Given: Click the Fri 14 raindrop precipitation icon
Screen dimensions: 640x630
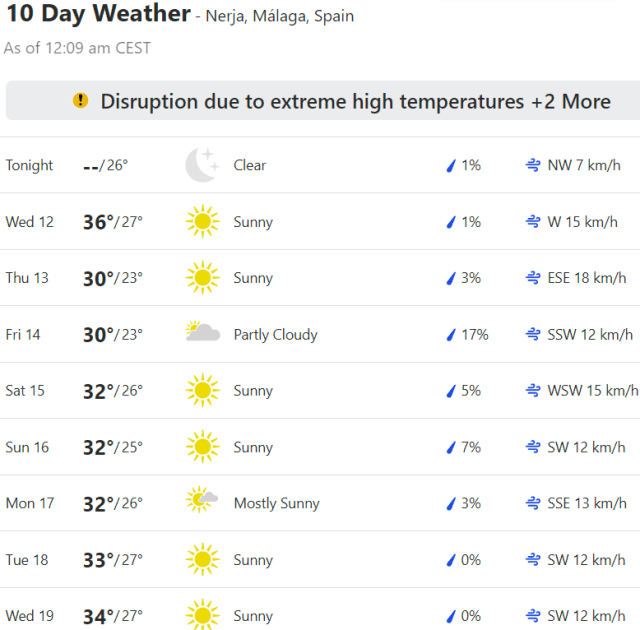Looking at the screenshot, I should (450, 335).
